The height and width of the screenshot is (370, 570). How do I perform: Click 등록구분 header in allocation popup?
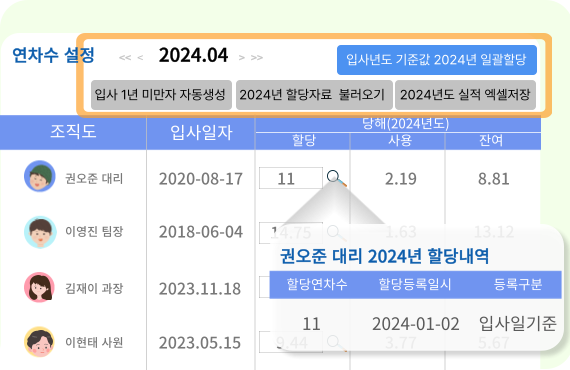[x=518, y=284]
